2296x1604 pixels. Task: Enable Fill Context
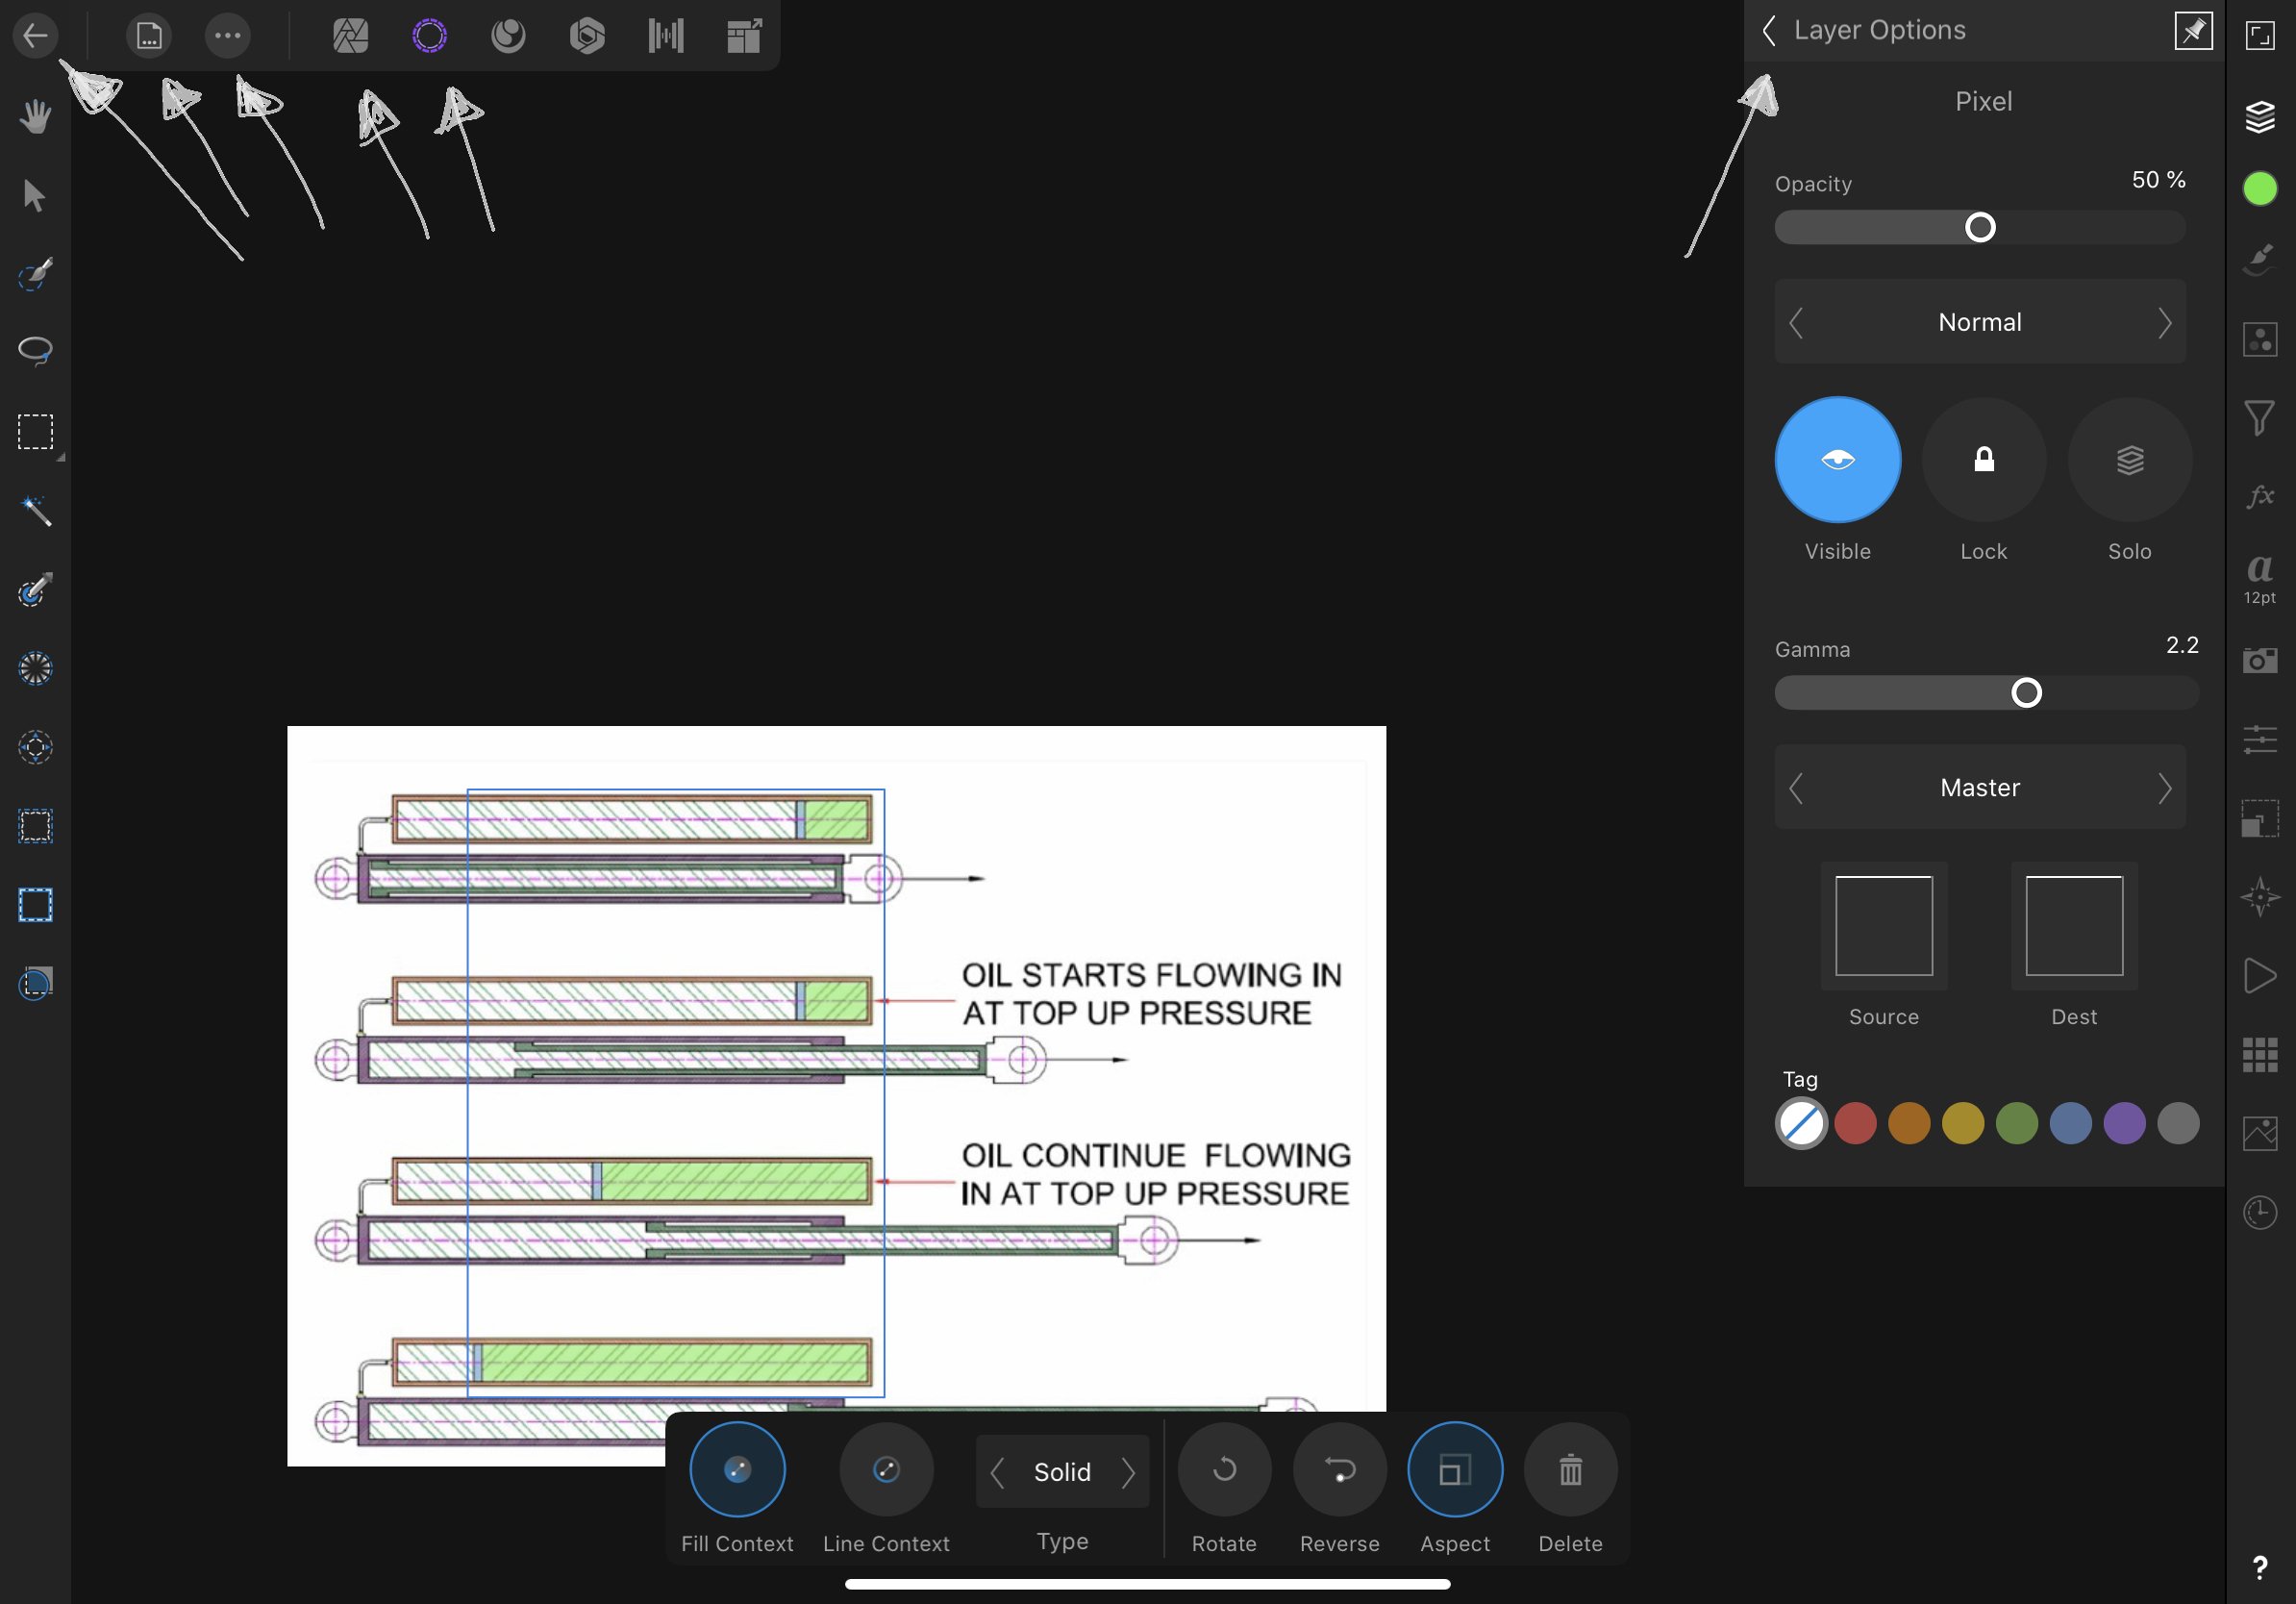737,1470
